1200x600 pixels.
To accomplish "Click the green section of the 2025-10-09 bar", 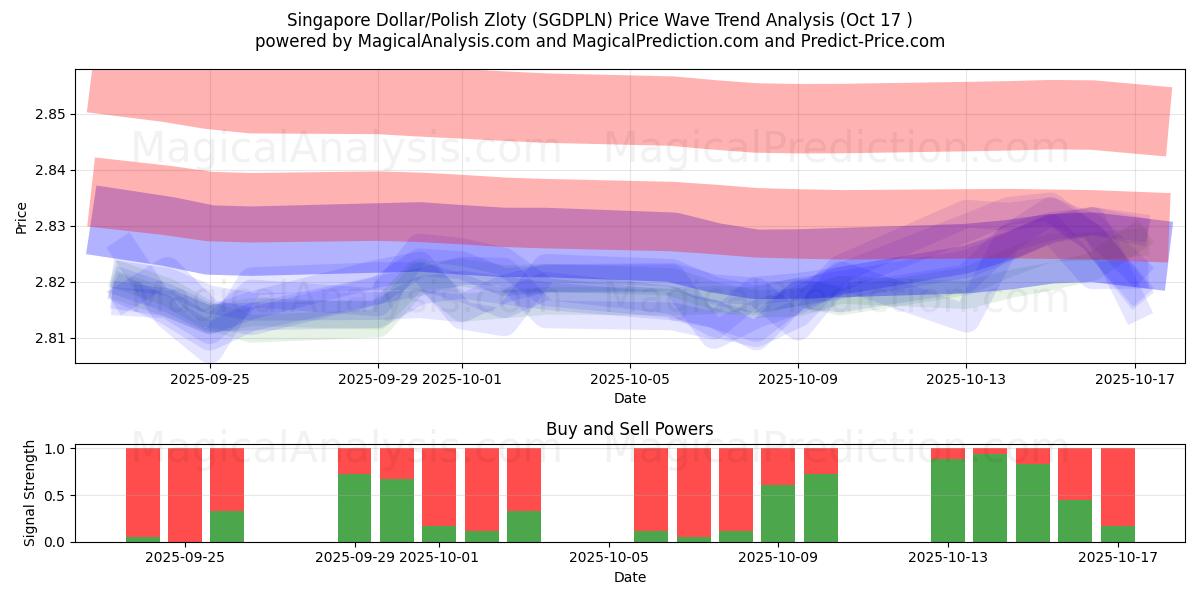I will (x=778, y=513).
